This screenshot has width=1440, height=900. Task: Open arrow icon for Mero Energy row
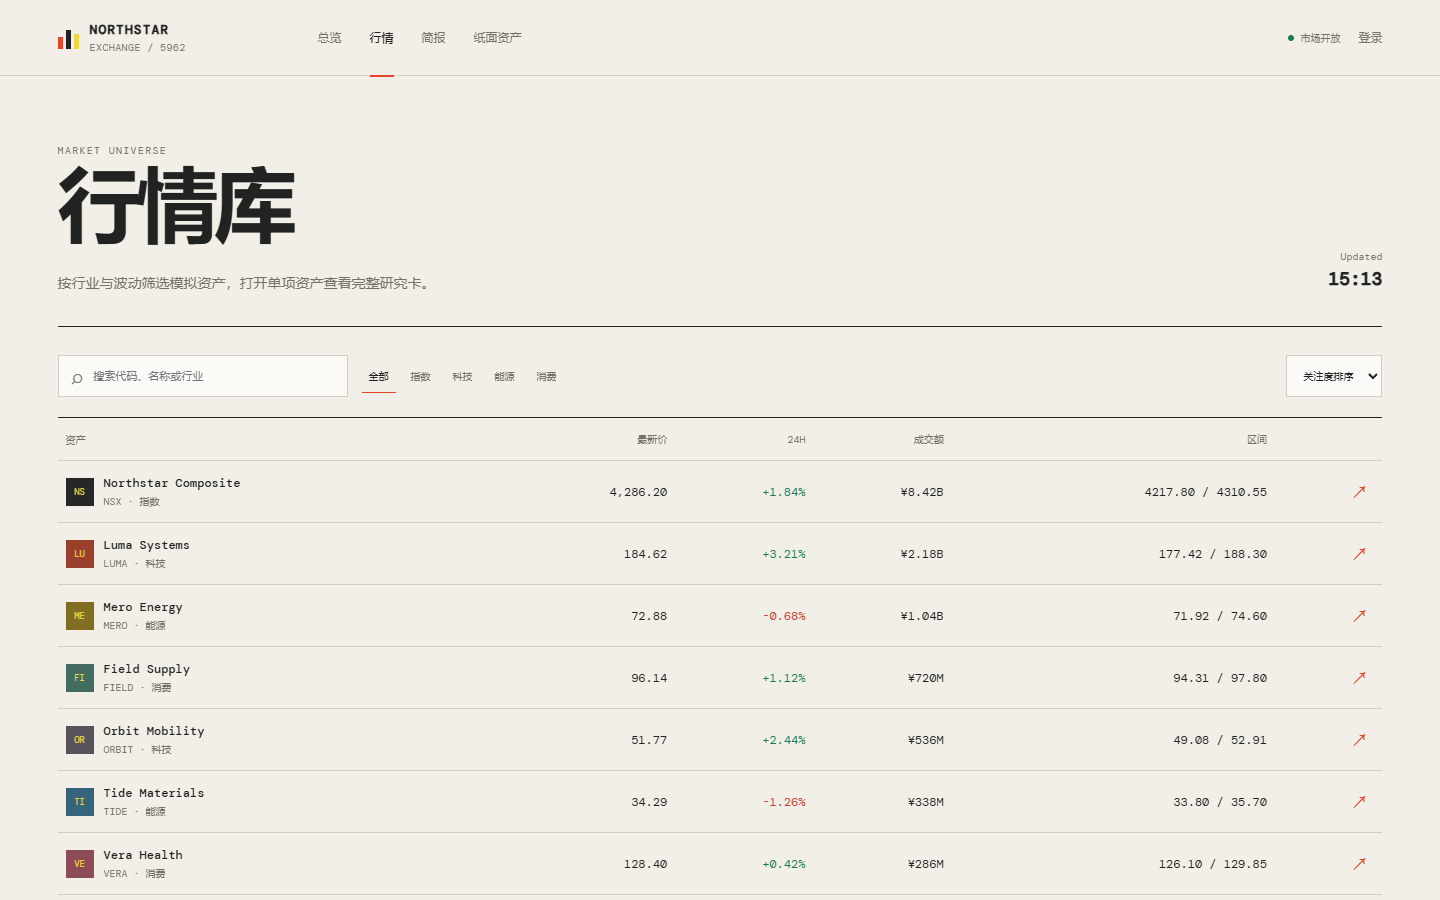[x=1359, y=616]
